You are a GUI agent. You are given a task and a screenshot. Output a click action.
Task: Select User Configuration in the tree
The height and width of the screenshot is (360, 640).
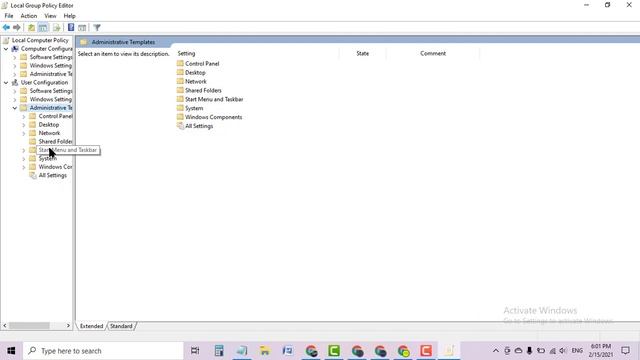click(44, 82)
